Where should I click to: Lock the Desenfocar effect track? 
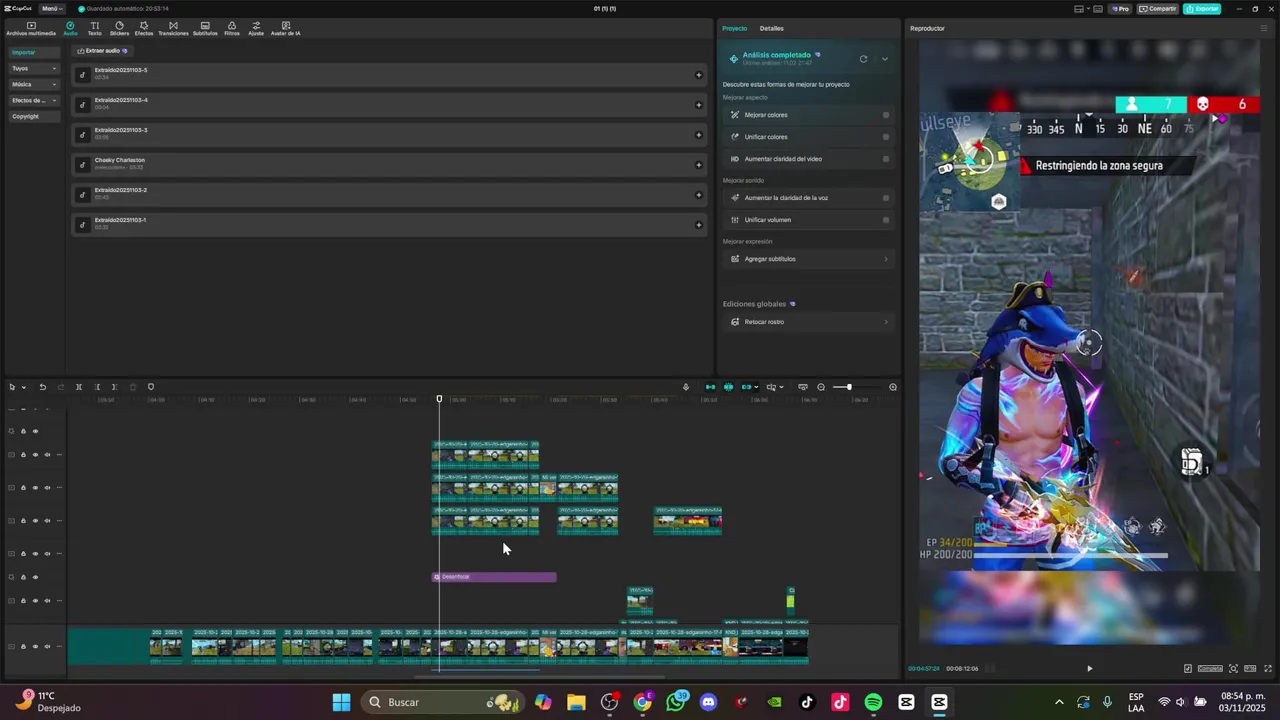(x=23, y=577)
